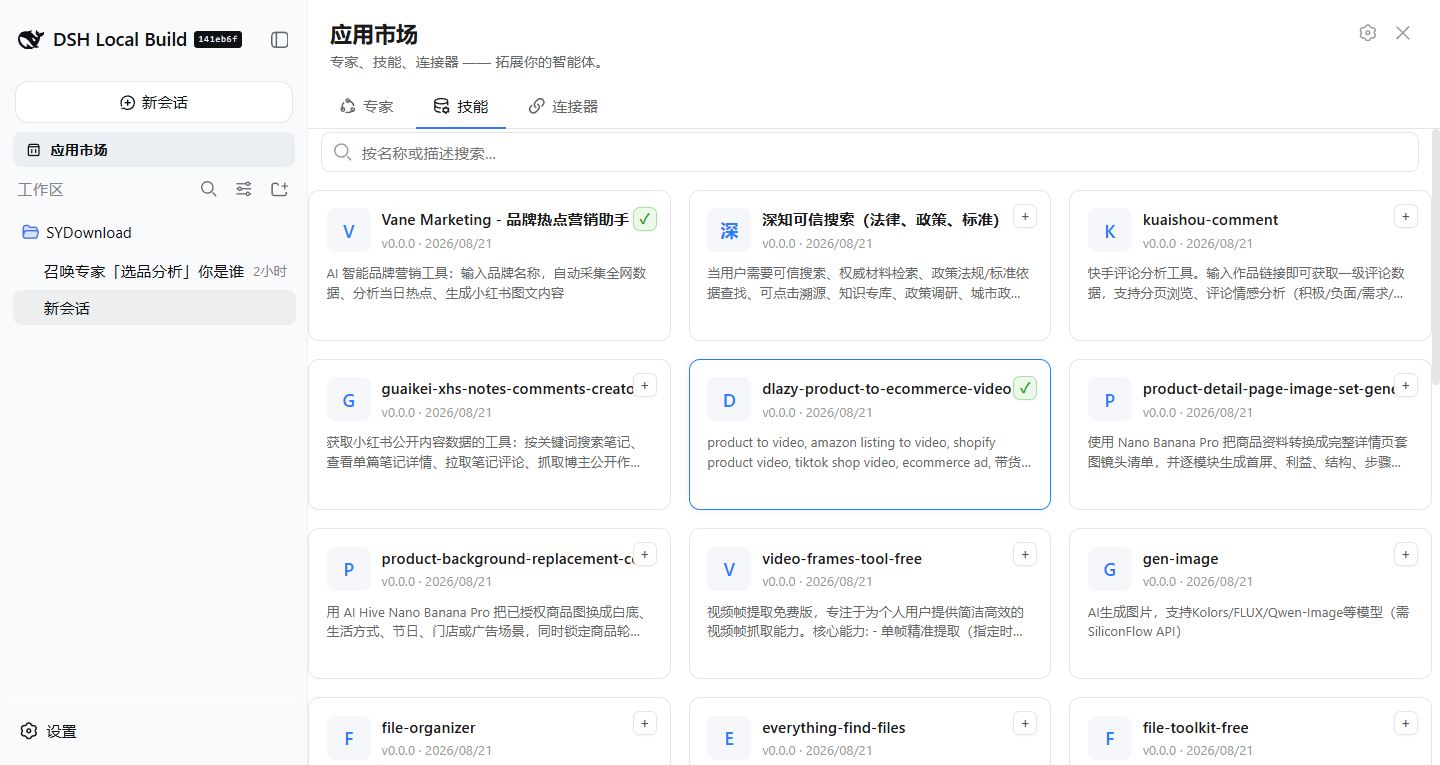
Task: Collapse the sidebar with the panel icon
Action: pos(280,40)
